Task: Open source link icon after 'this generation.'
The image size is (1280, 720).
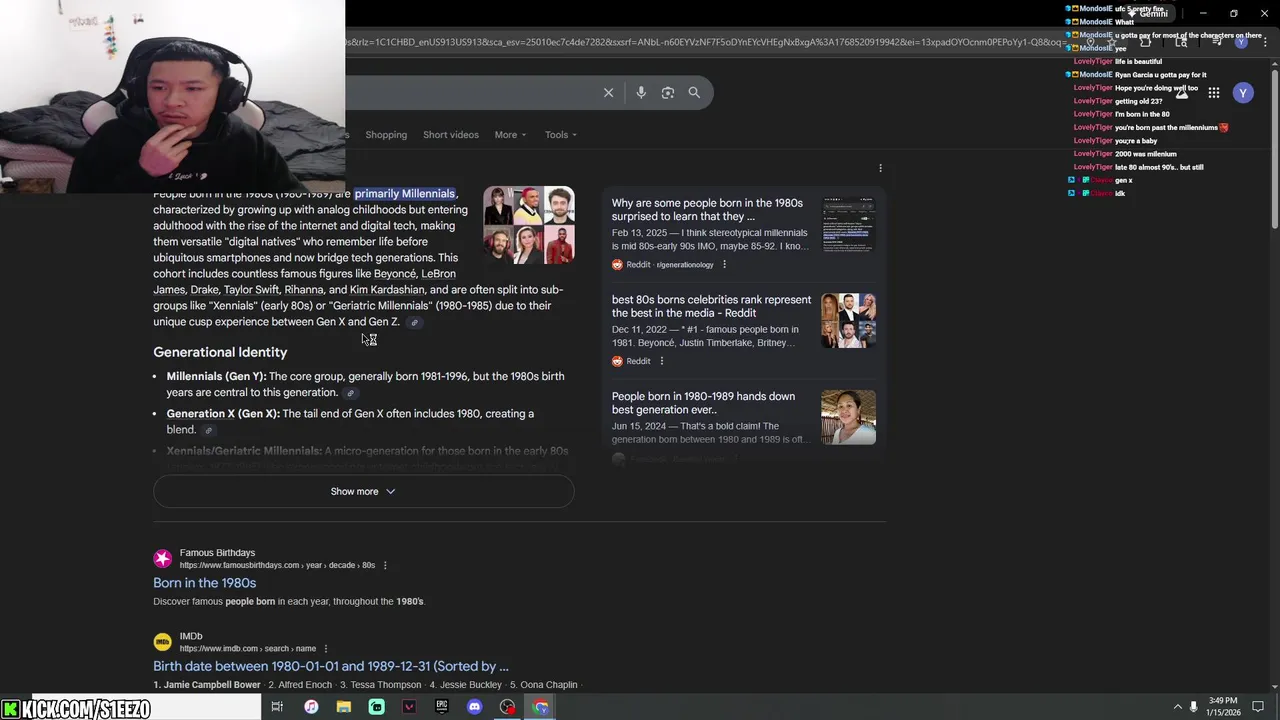Action: pos(350,393)
